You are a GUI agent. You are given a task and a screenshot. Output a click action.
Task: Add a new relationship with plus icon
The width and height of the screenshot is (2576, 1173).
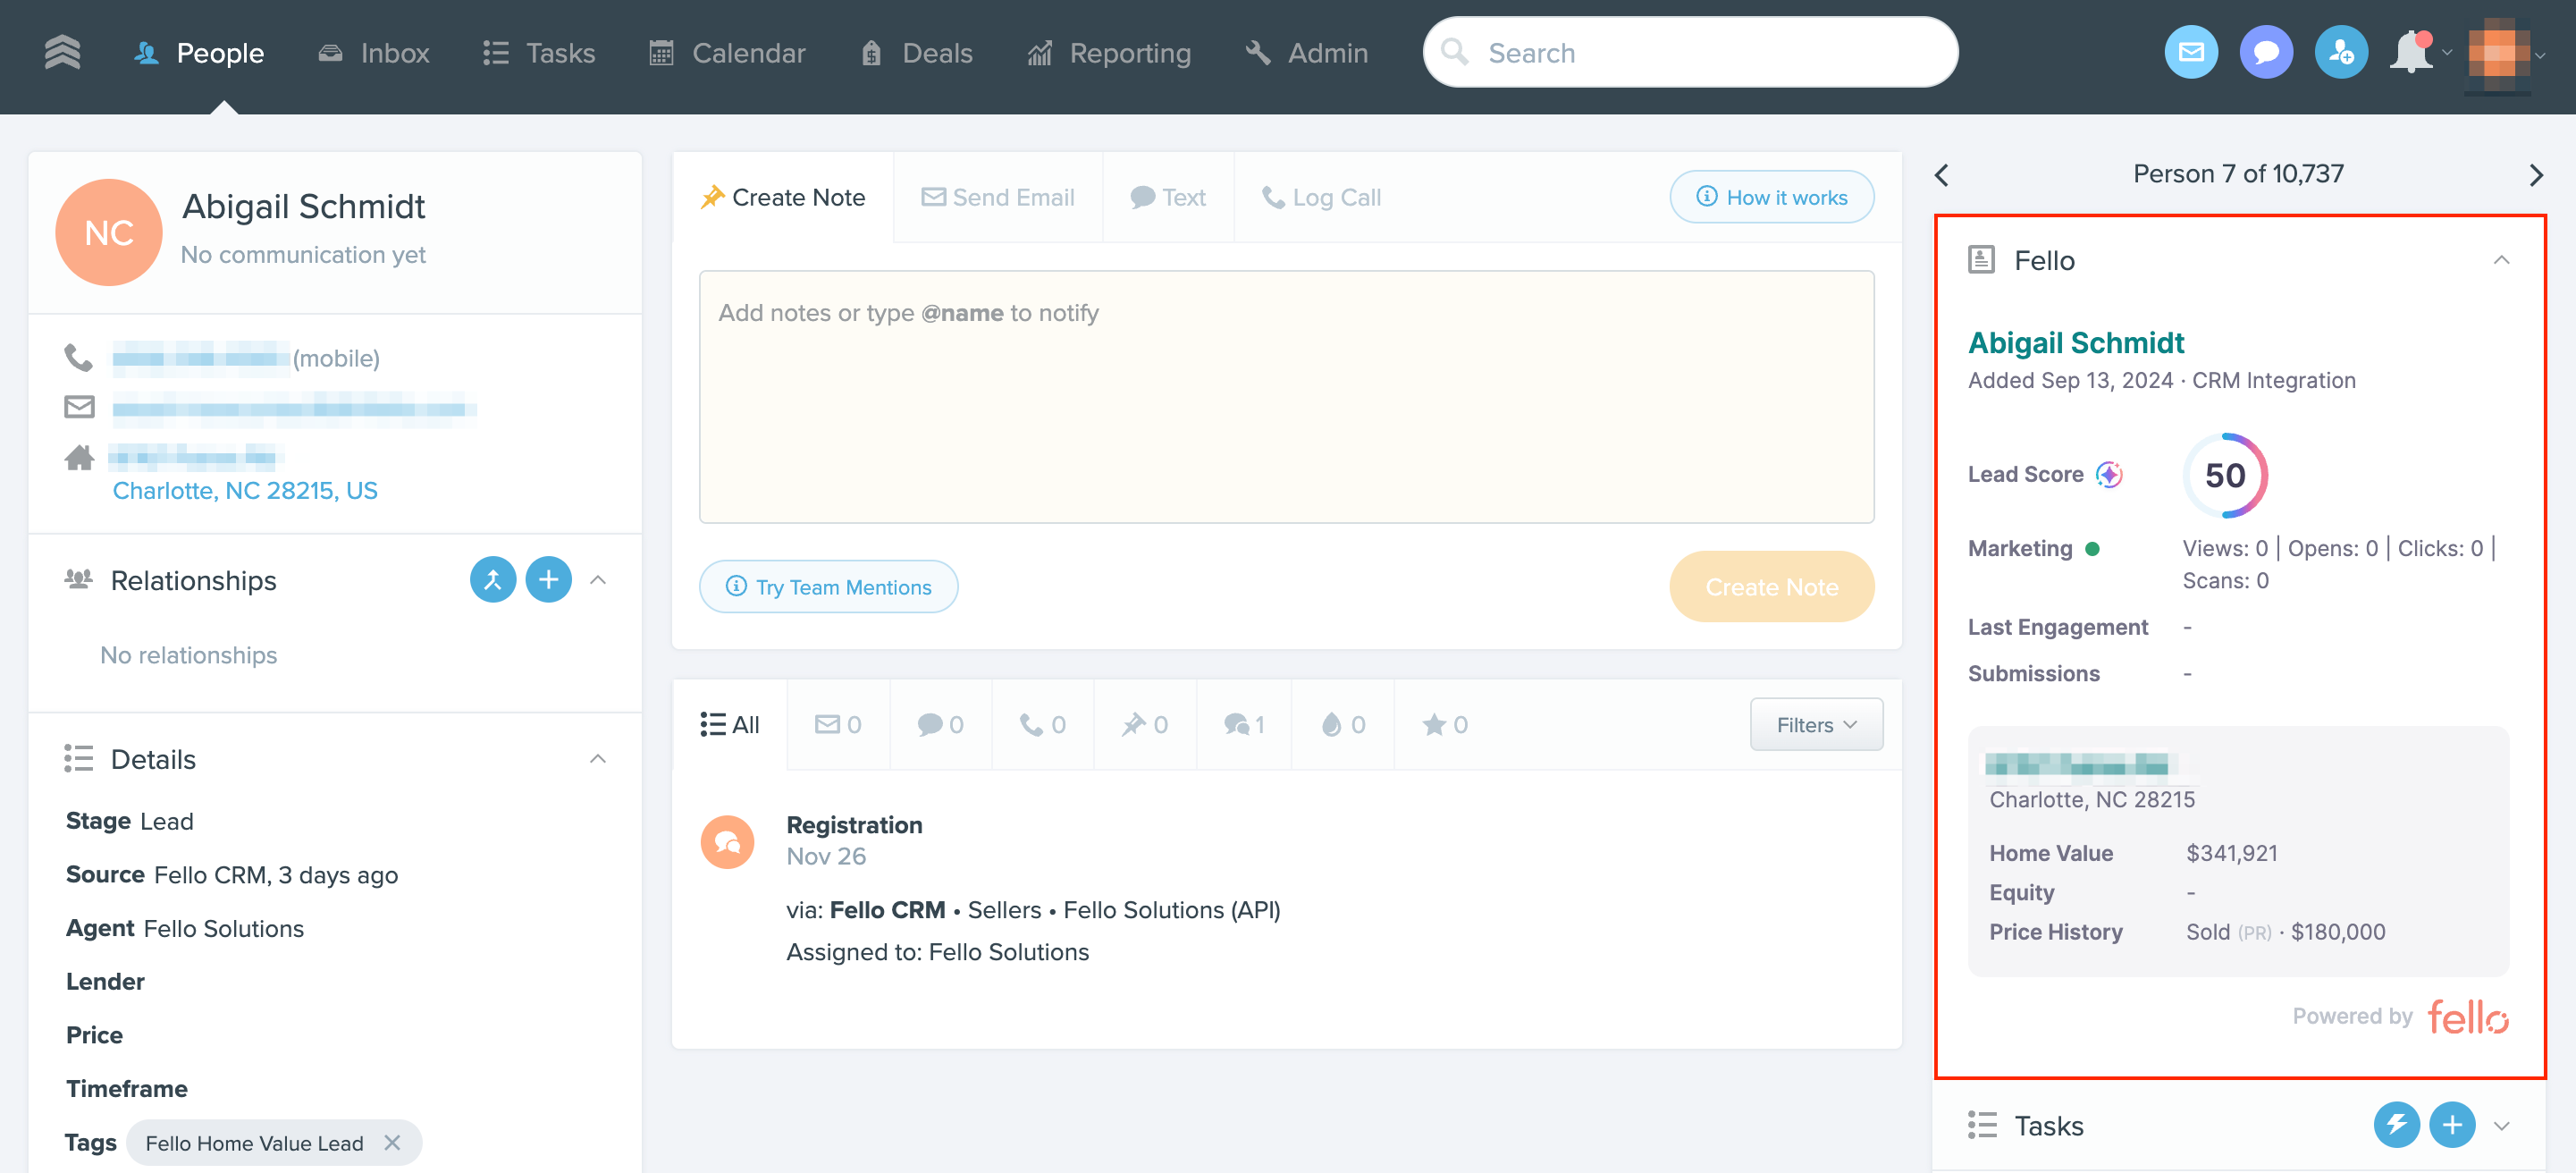point(549,580)
